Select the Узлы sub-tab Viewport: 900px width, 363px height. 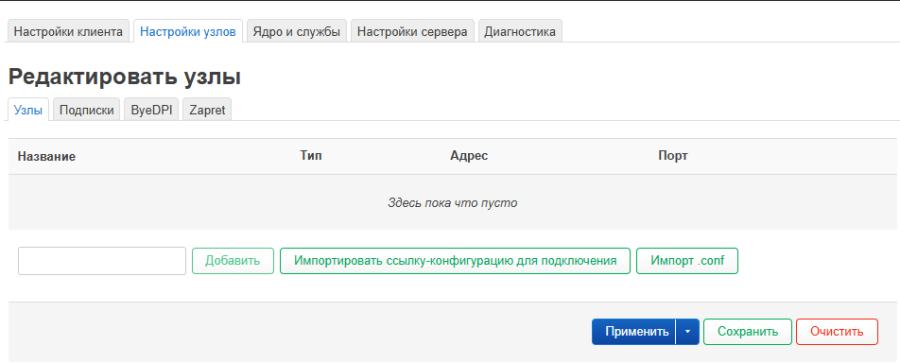[x=28, y=110]
